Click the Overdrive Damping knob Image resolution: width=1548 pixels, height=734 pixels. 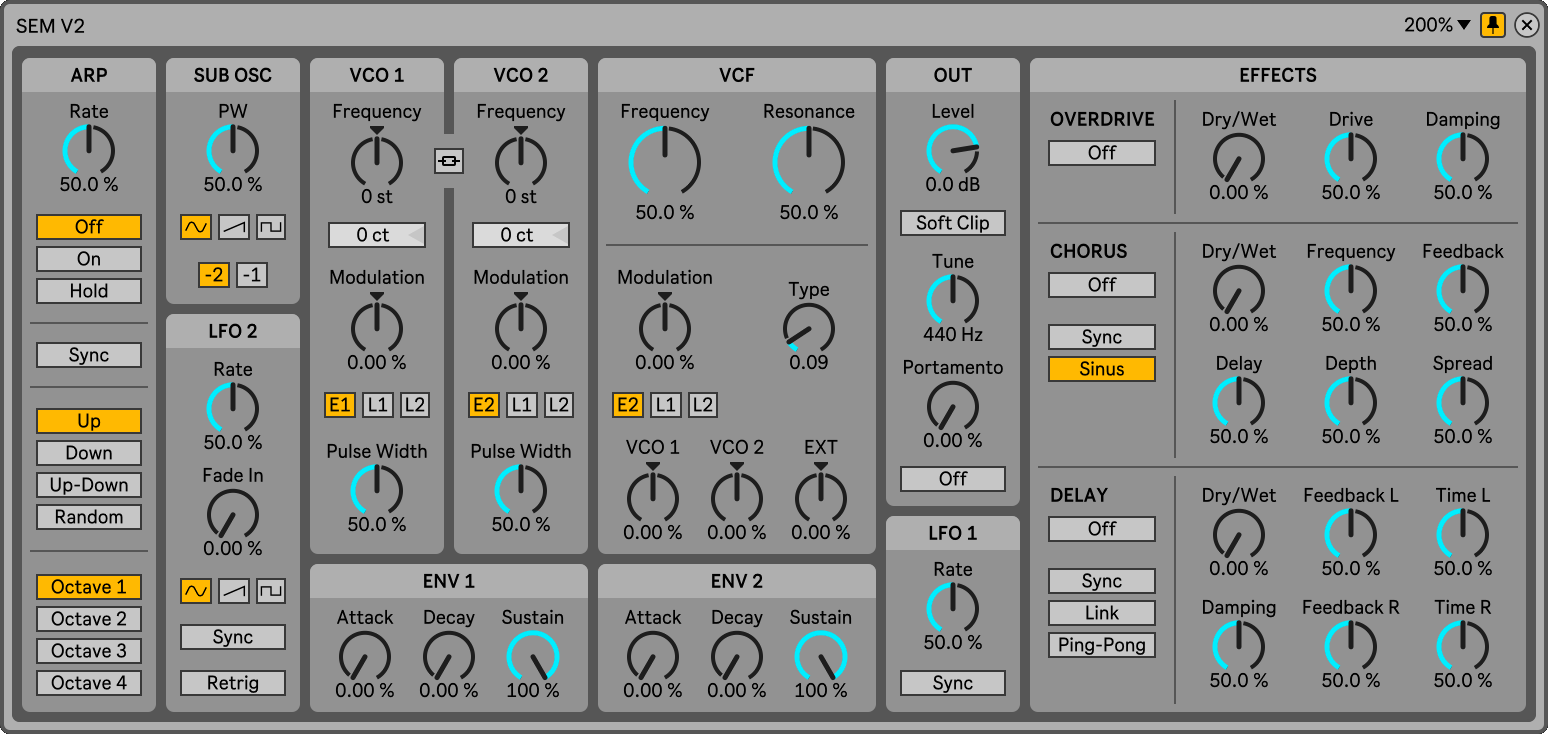tap(1463, 158)
